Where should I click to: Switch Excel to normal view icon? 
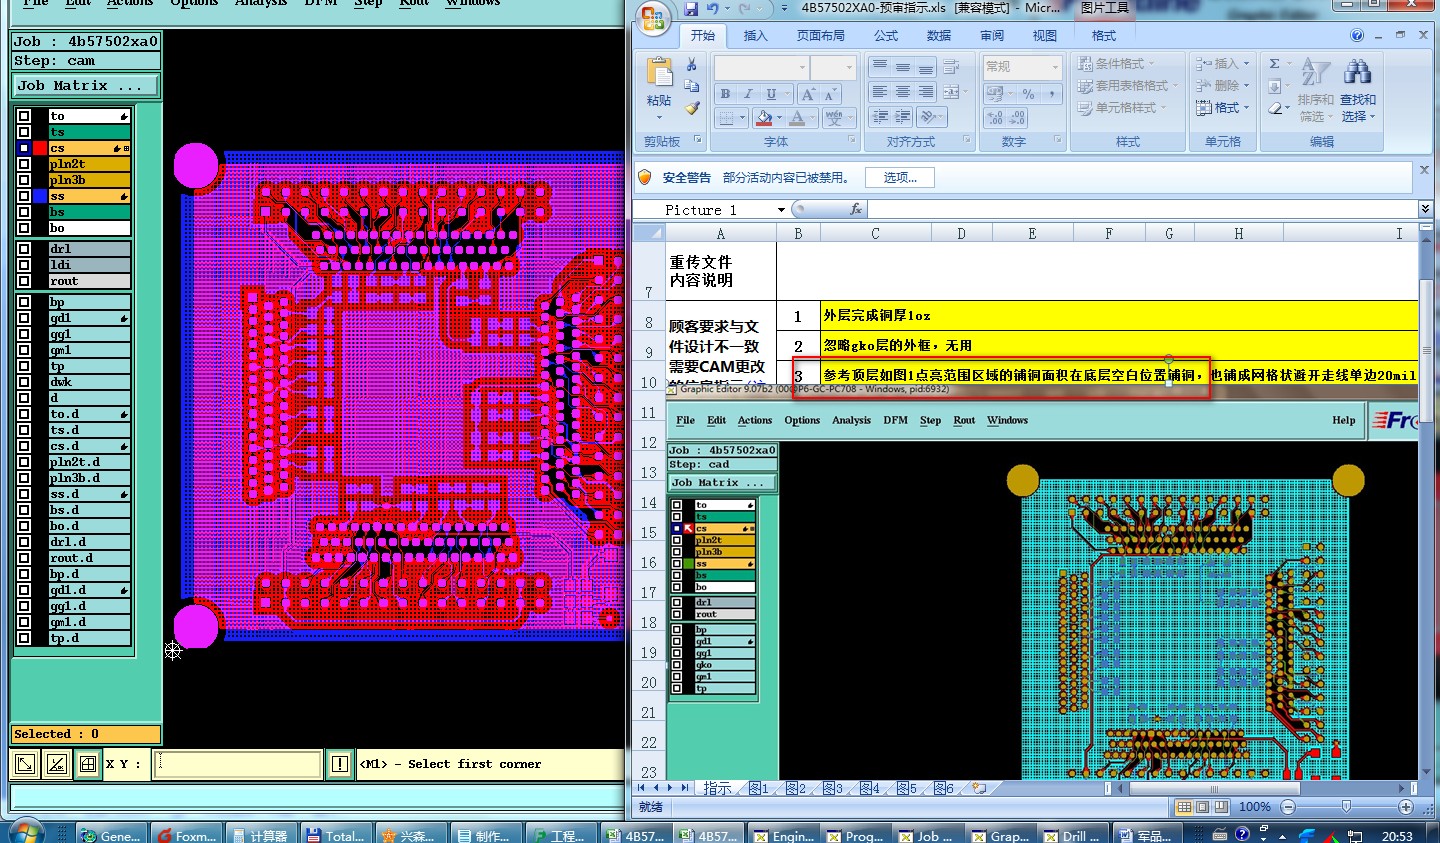1184,807
